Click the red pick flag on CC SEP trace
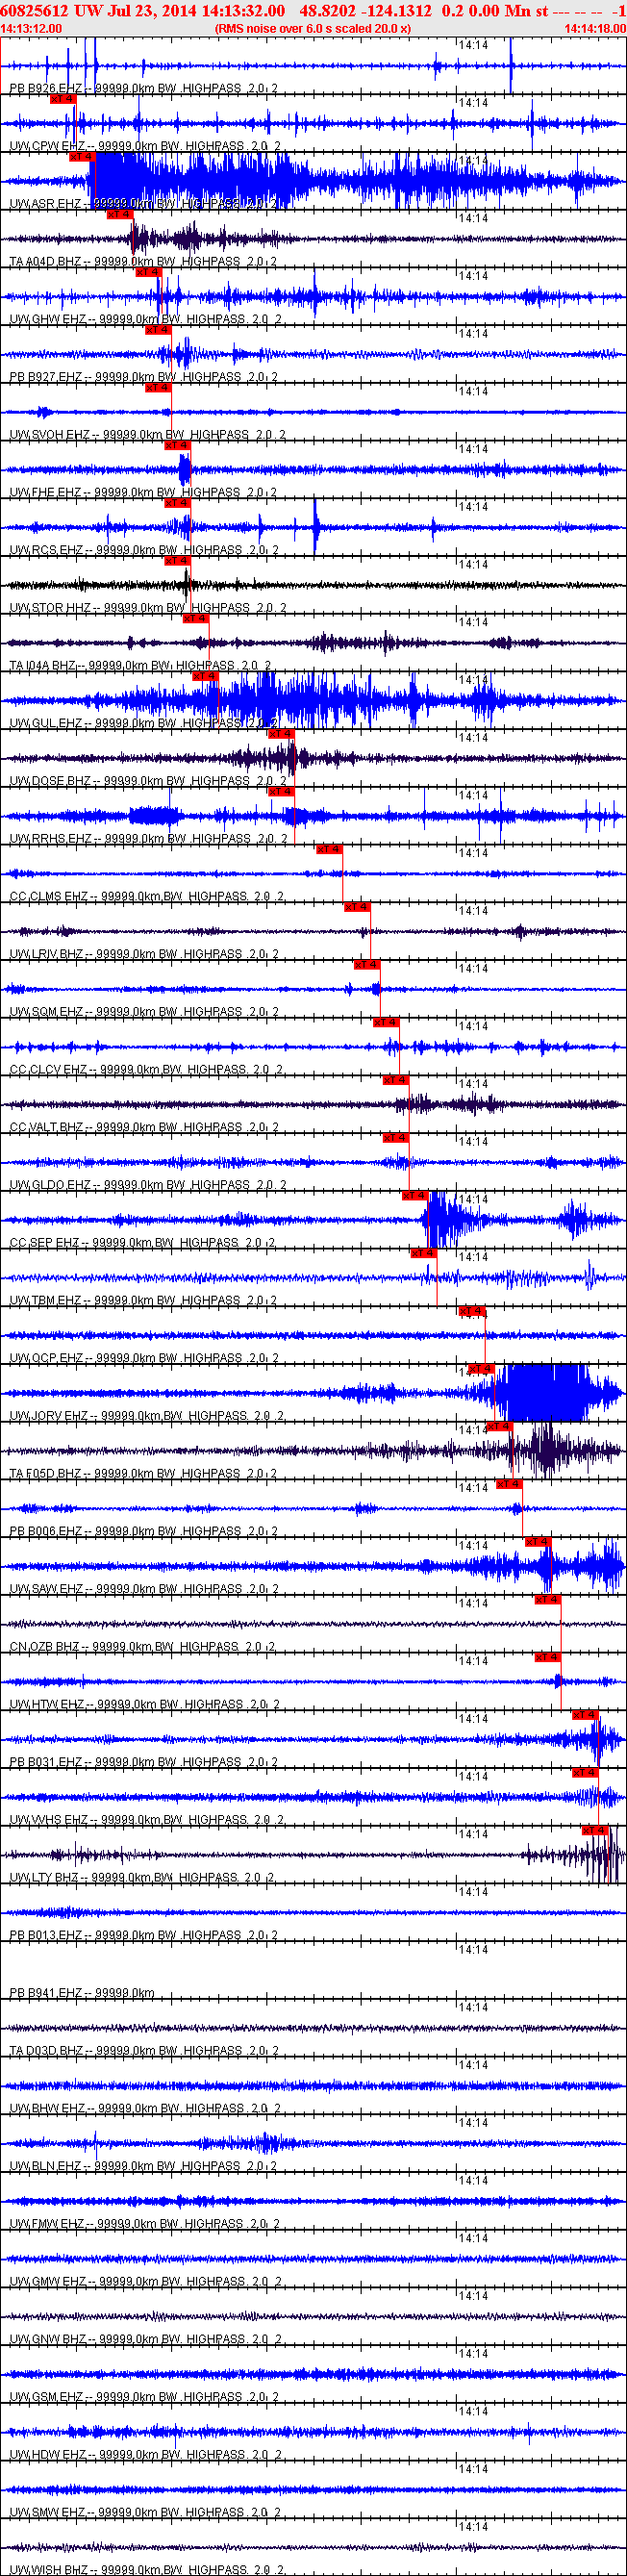Screen dimensions: 627x2576 pos(415,1196)
